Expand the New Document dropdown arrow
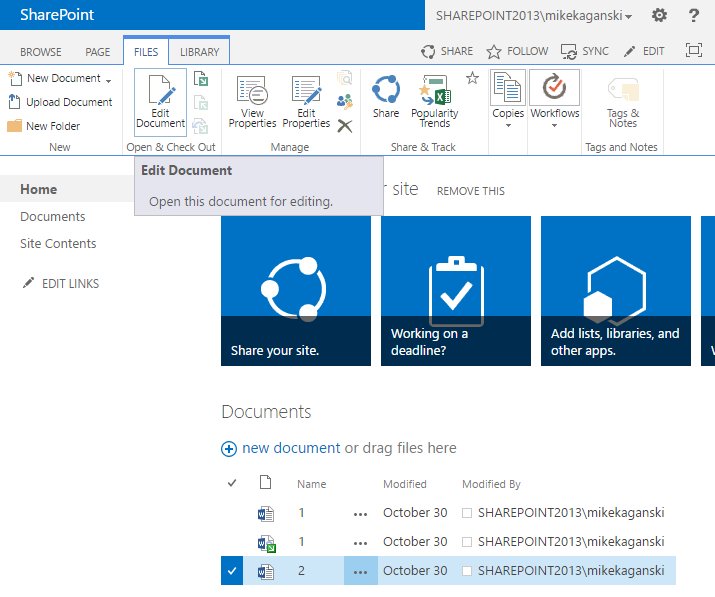 click(x=109, y=81)
